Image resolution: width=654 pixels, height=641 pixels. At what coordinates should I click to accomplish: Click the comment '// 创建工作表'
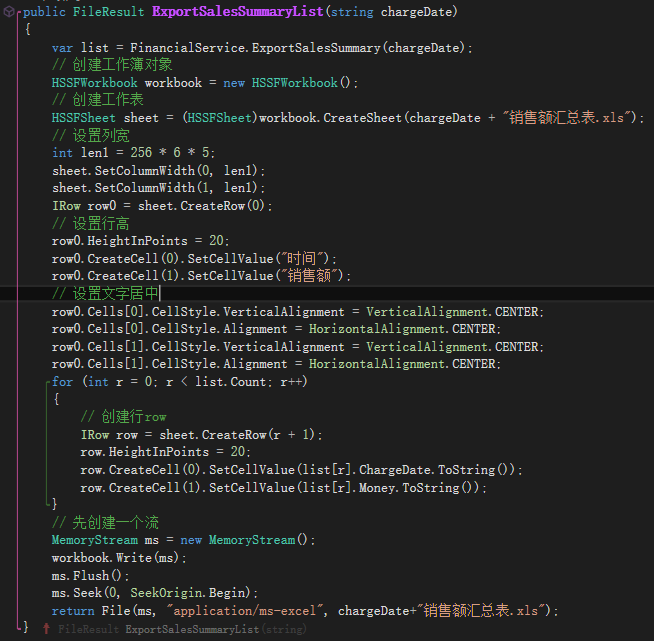coord(98,100)
